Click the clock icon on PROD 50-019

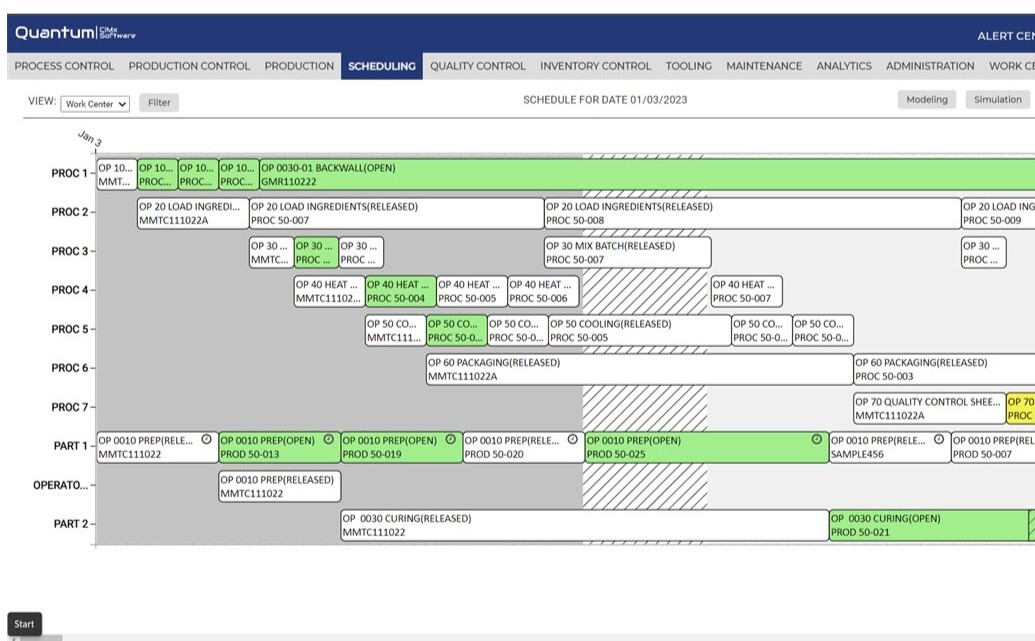pos(451,438)
